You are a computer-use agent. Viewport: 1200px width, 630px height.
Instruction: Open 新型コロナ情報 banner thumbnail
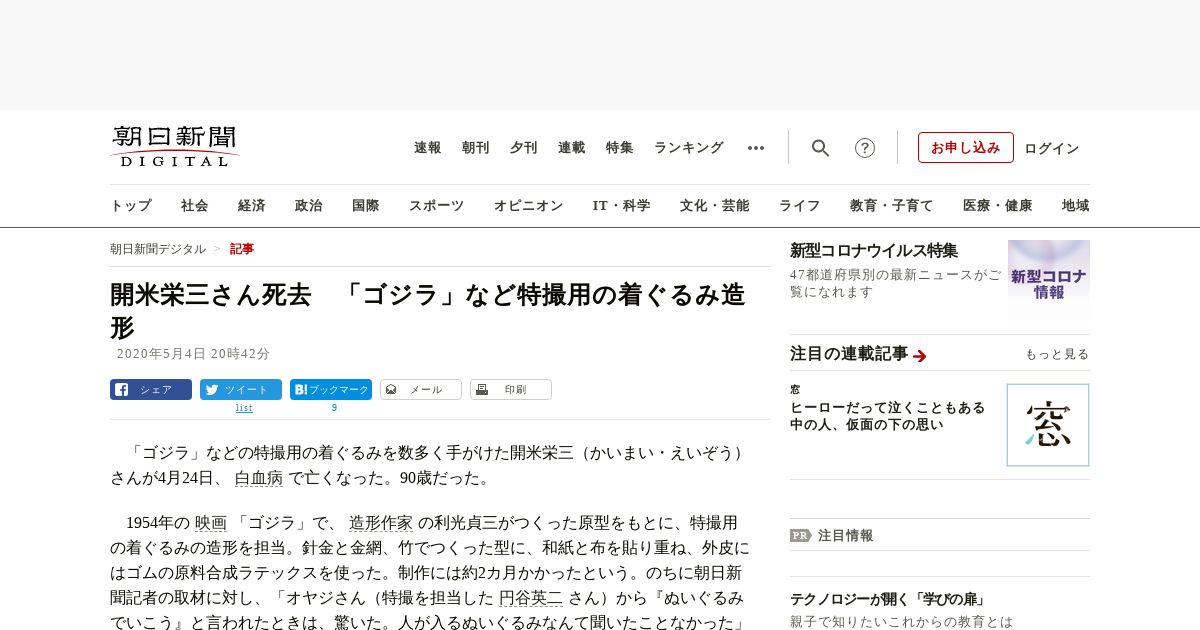[1049, 280]
